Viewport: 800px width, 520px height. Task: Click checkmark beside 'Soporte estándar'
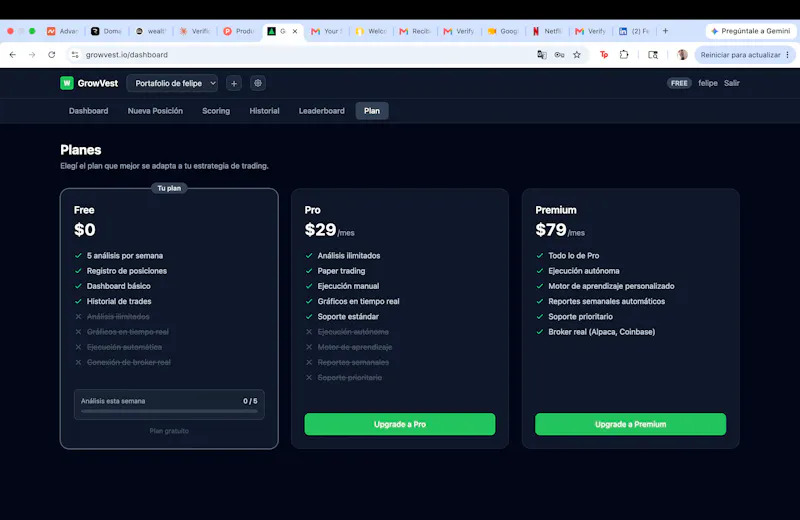tap(309, 316)
